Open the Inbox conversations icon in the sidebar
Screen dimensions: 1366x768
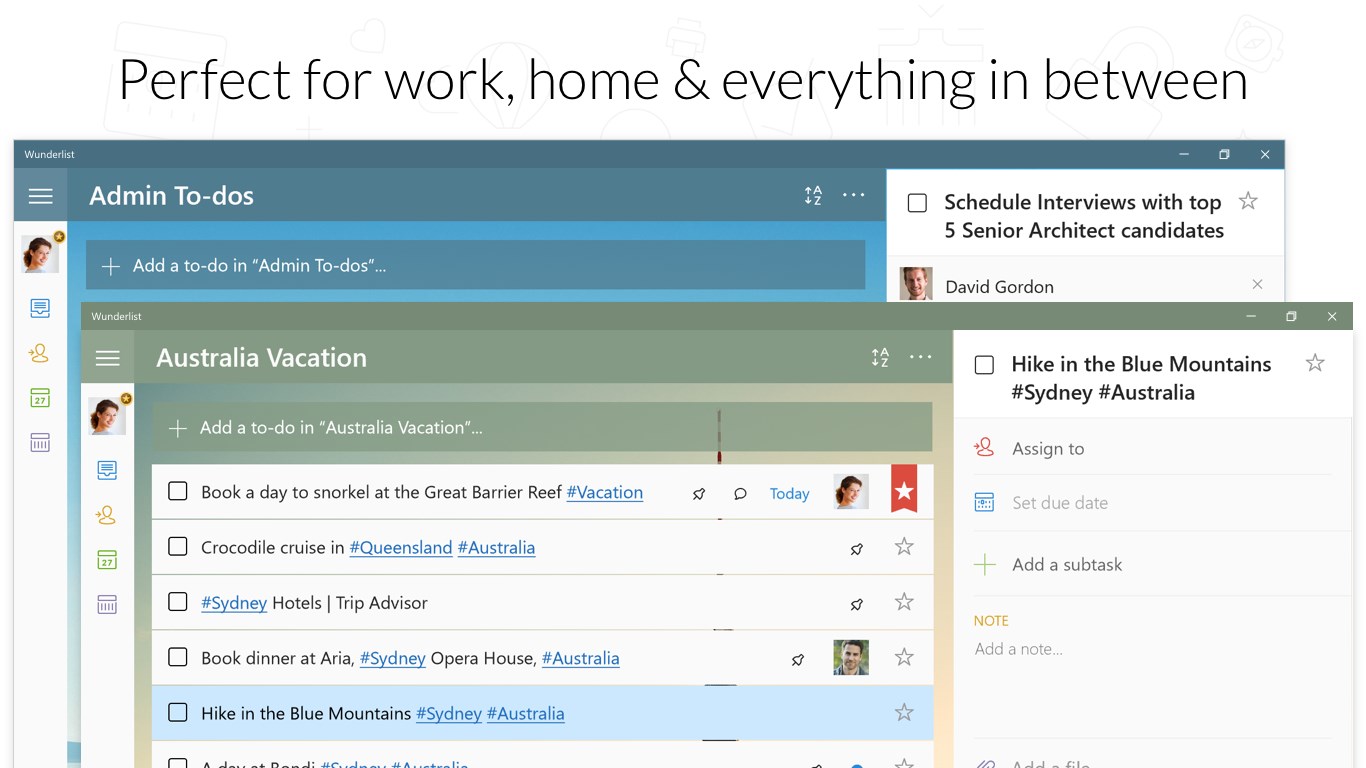point(107,470)
